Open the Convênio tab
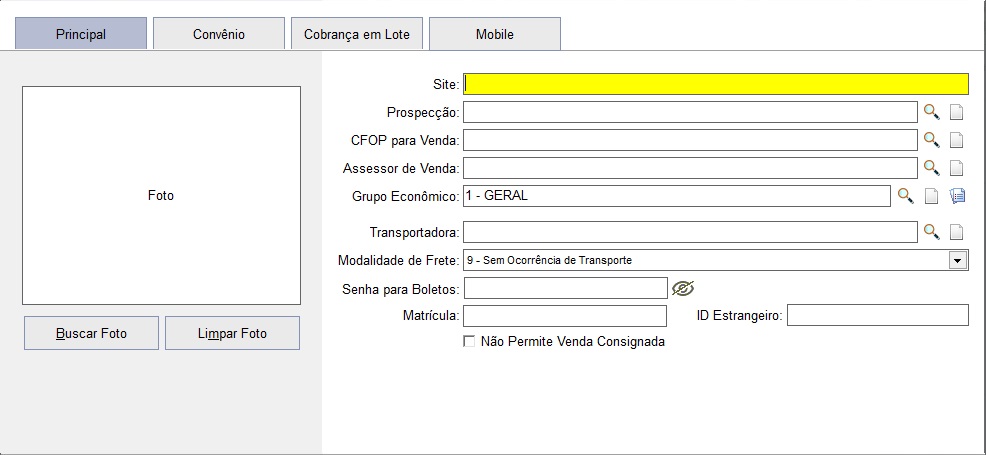 (219, 34)
